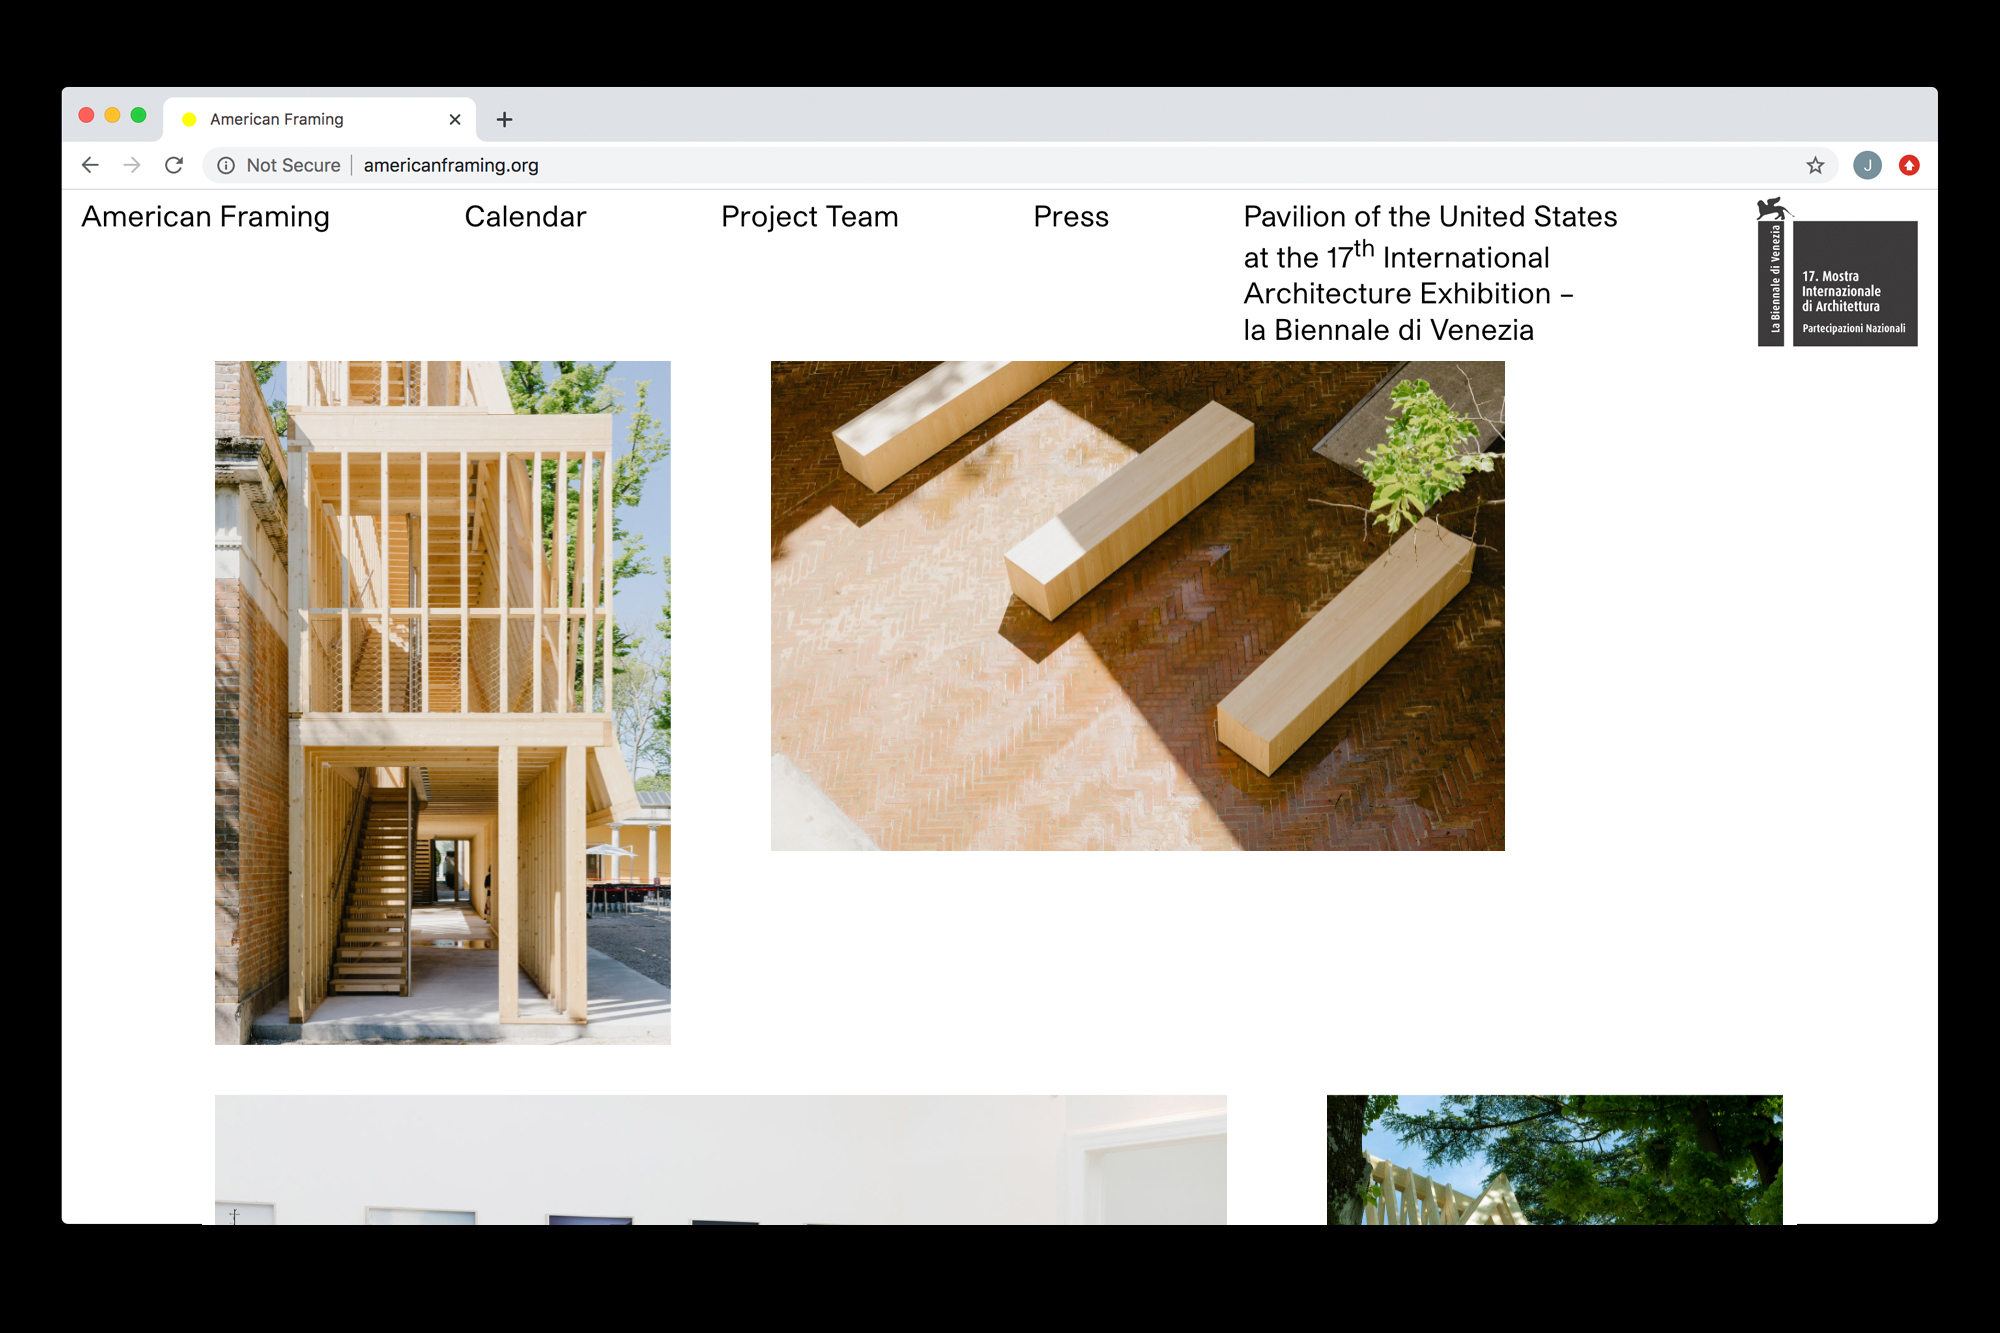Click the red extension icon beside the profile
The height and width of the screenshot is (1333, 2000).
point(1909,165)
